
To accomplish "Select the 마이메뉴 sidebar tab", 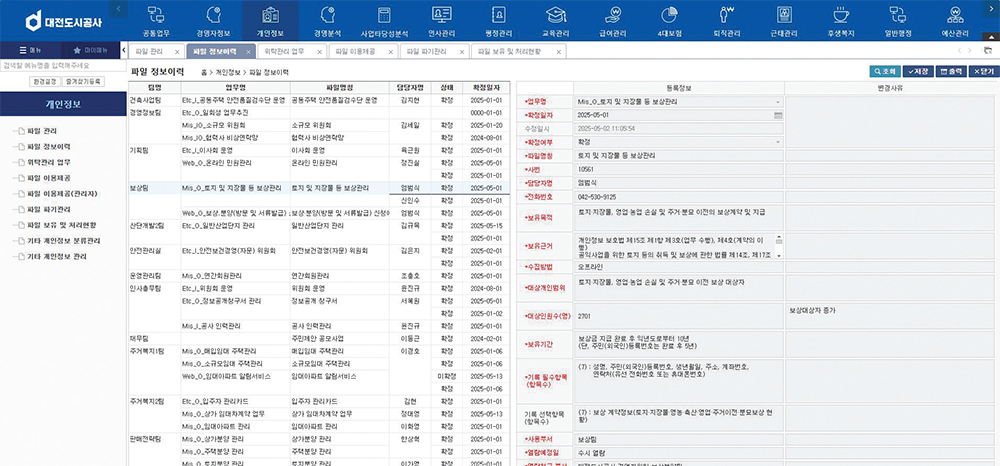I will pyautogui.click(x=90, y=50).
